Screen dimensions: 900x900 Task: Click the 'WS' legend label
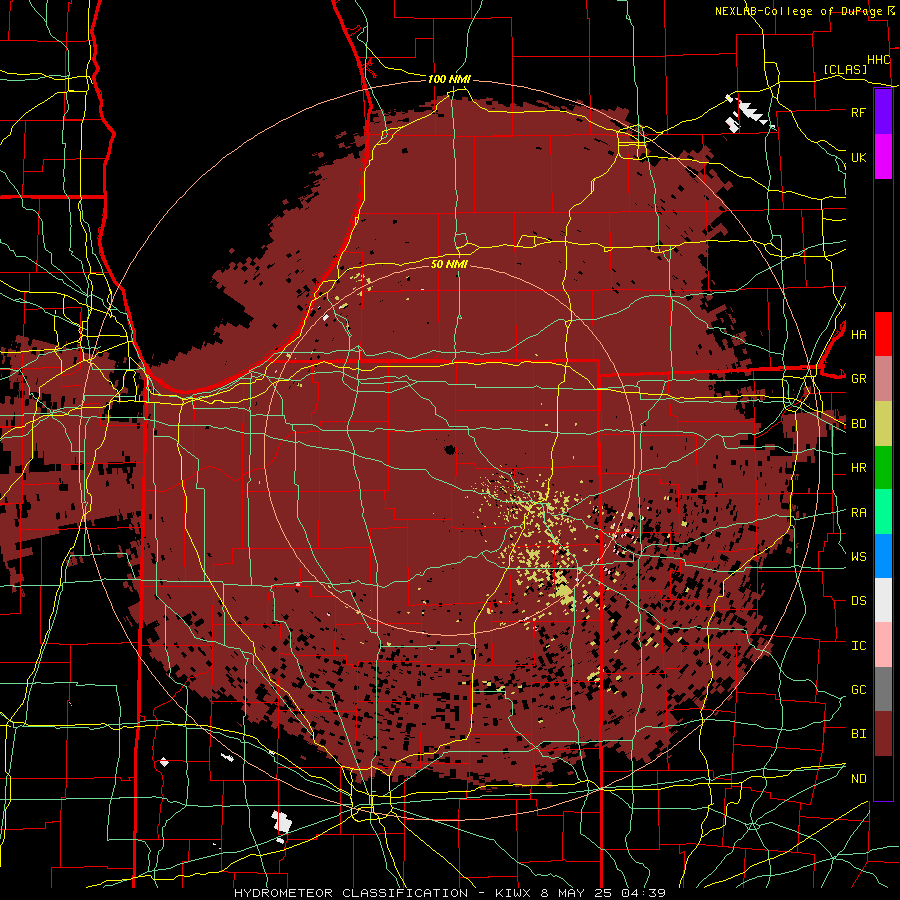[859, 556]
